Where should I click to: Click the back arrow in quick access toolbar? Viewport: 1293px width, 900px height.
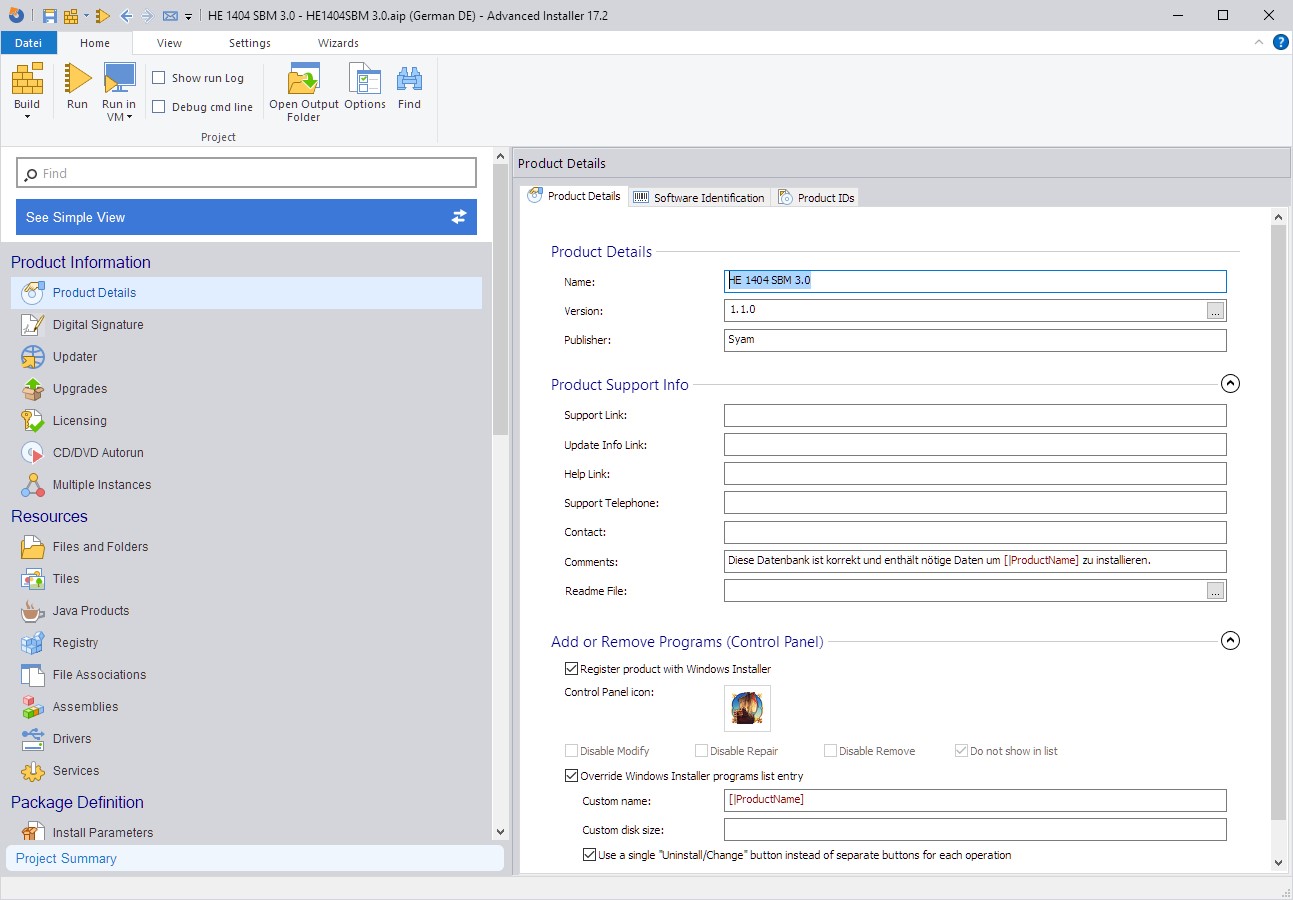[x=126, y=16]
